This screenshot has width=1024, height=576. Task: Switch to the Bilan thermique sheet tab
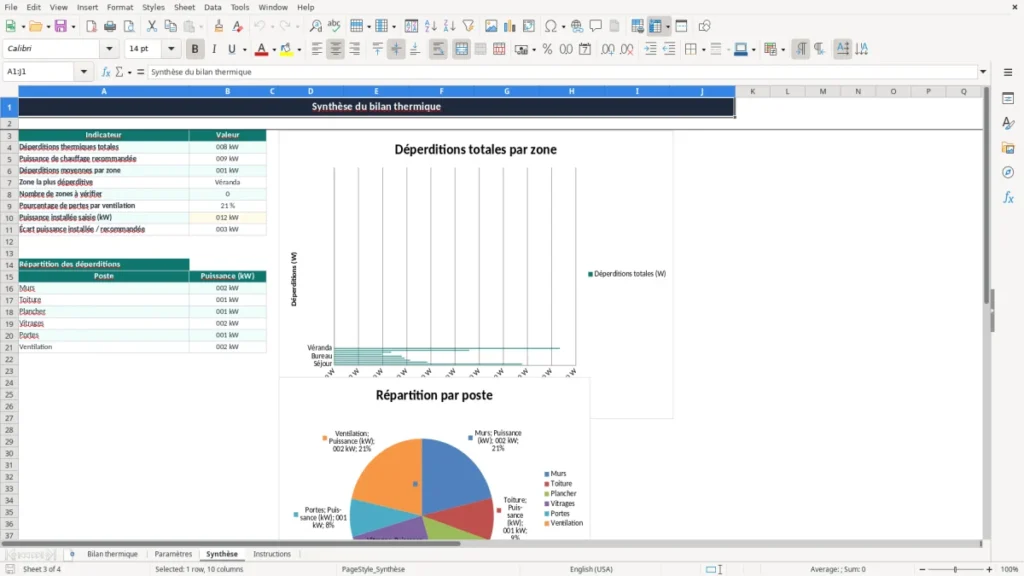coord(112,554)
